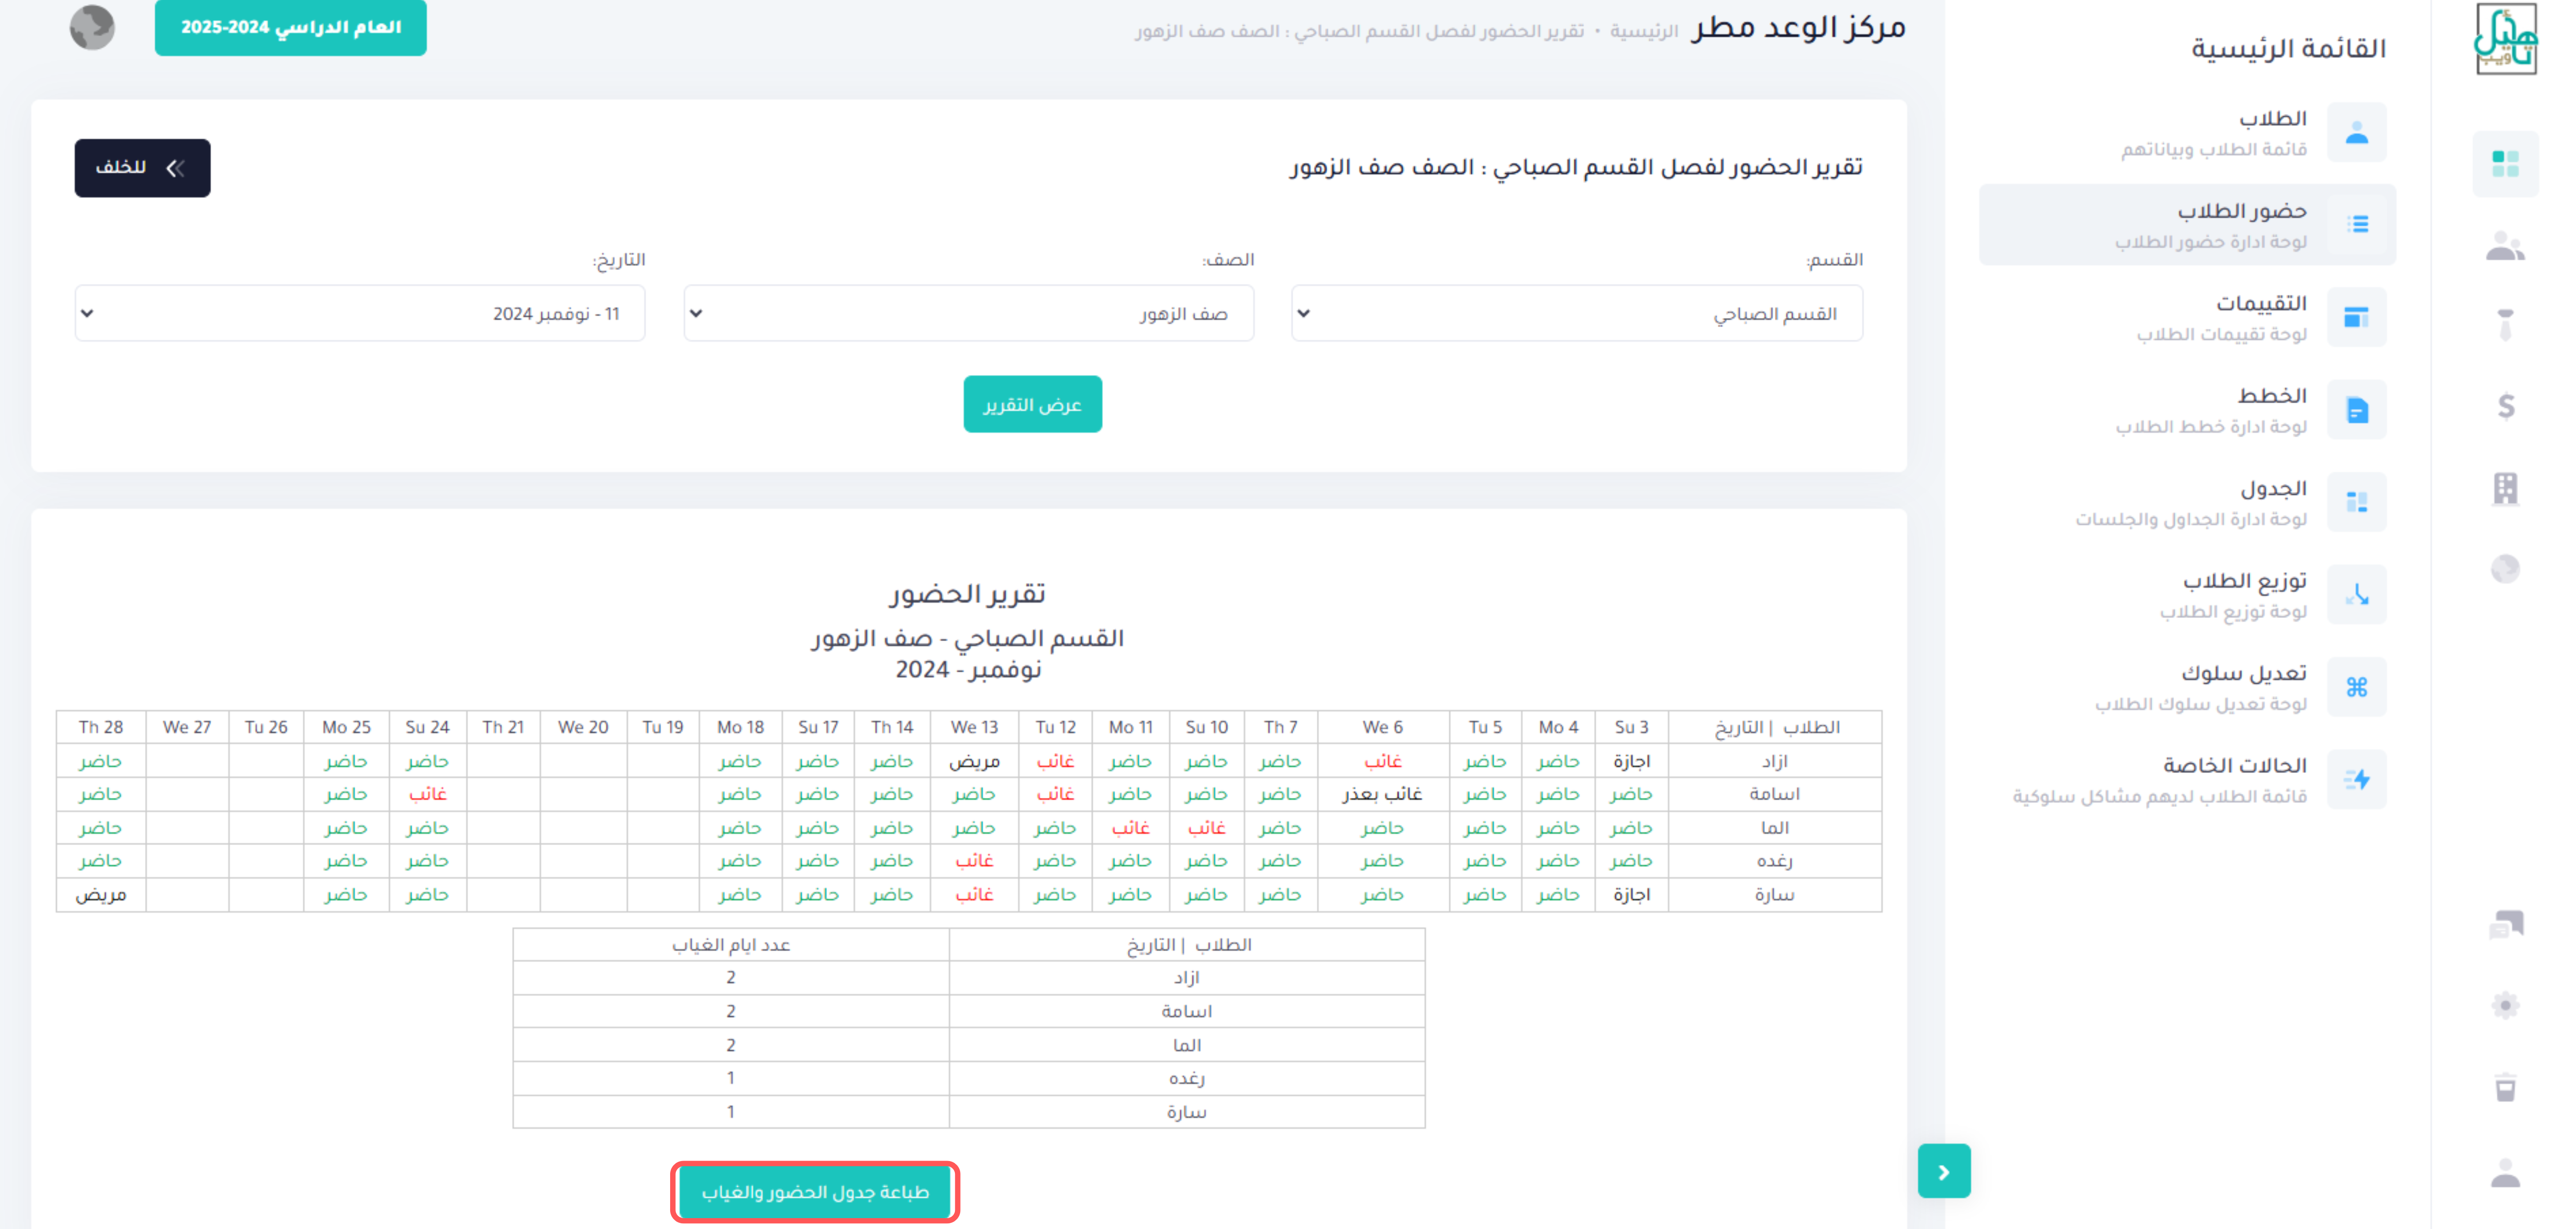Image resolution: width=2576 pixels, height=1229 pixels.
Task: Collapse the sidebar with teal arrow button
Action: [x=1944, y=1171]
